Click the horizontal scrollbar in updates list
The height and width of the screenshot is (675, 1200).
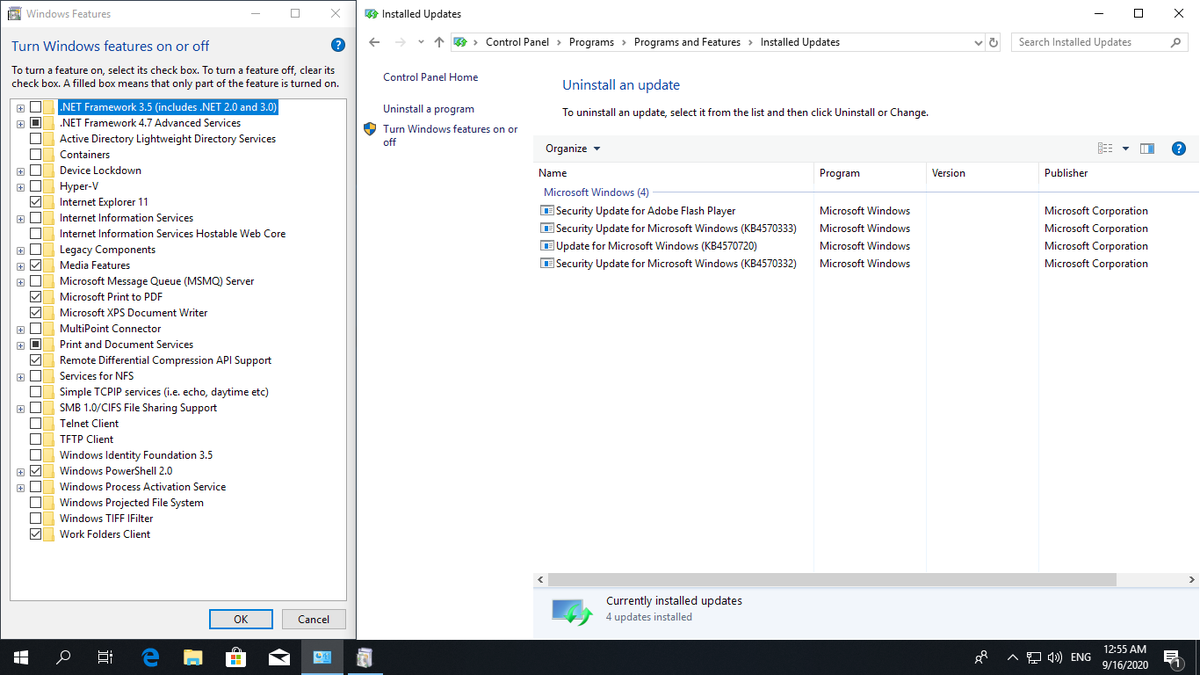[832, 579]
